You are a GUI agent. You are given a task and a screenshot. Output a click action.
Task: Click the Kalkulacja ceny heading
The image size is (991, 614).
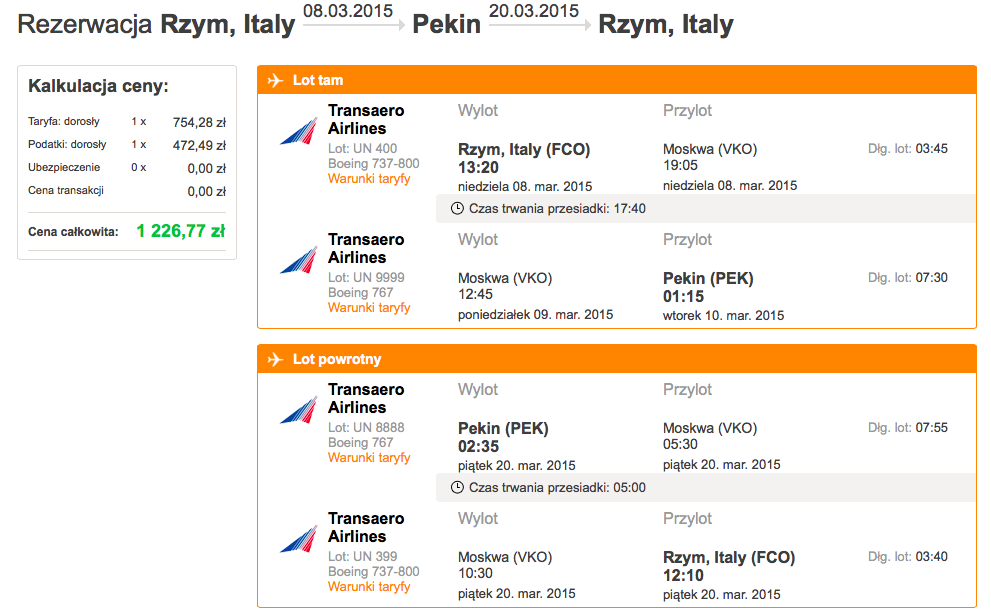coord(99,86)
